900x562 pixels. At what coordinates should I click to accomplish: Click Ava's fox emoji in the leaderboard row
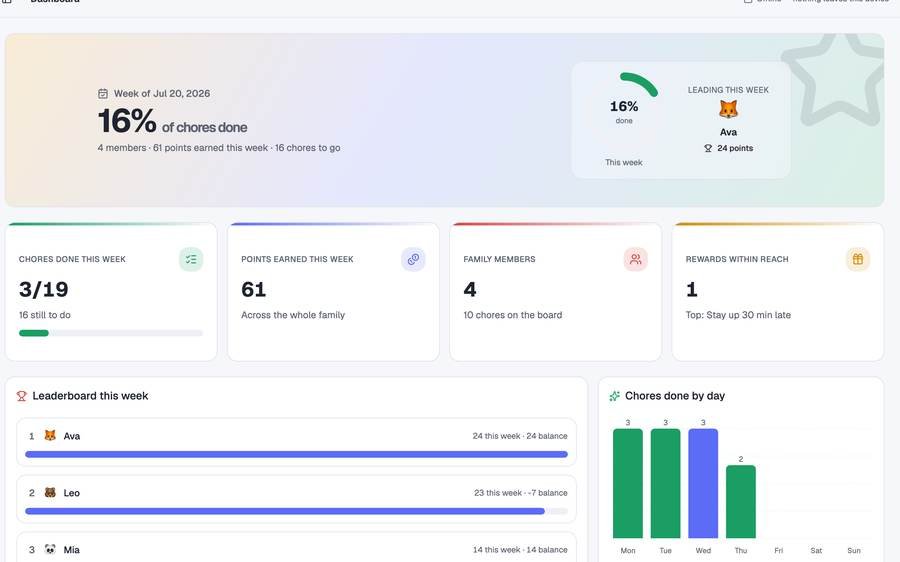pyautogui.click(x=51, y=436)
